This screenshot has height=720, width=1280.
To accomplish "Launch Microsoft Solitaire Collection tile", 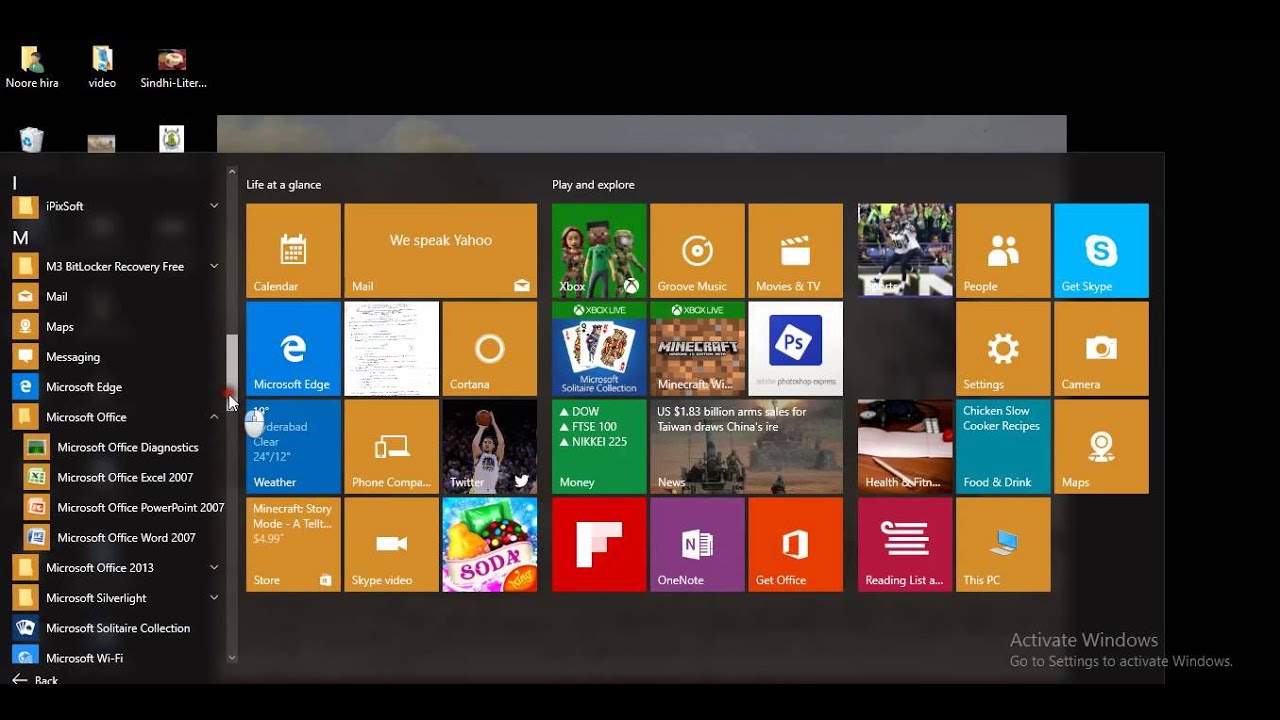I will tap(599, 349).
